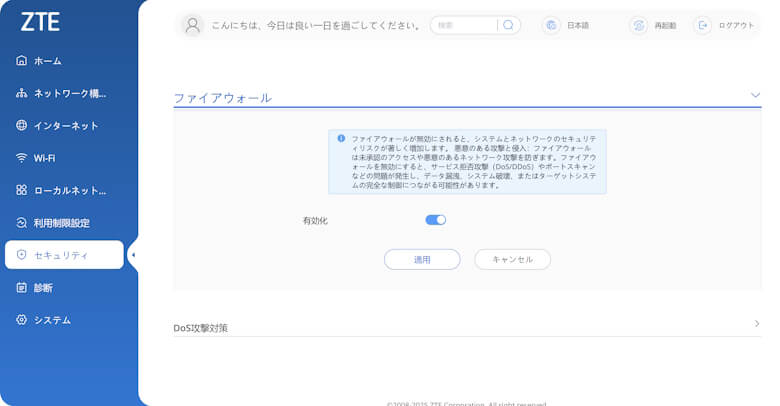Go to Wi-Fi settings
This screenshot has height=406, width=780.
coord(44,158)
